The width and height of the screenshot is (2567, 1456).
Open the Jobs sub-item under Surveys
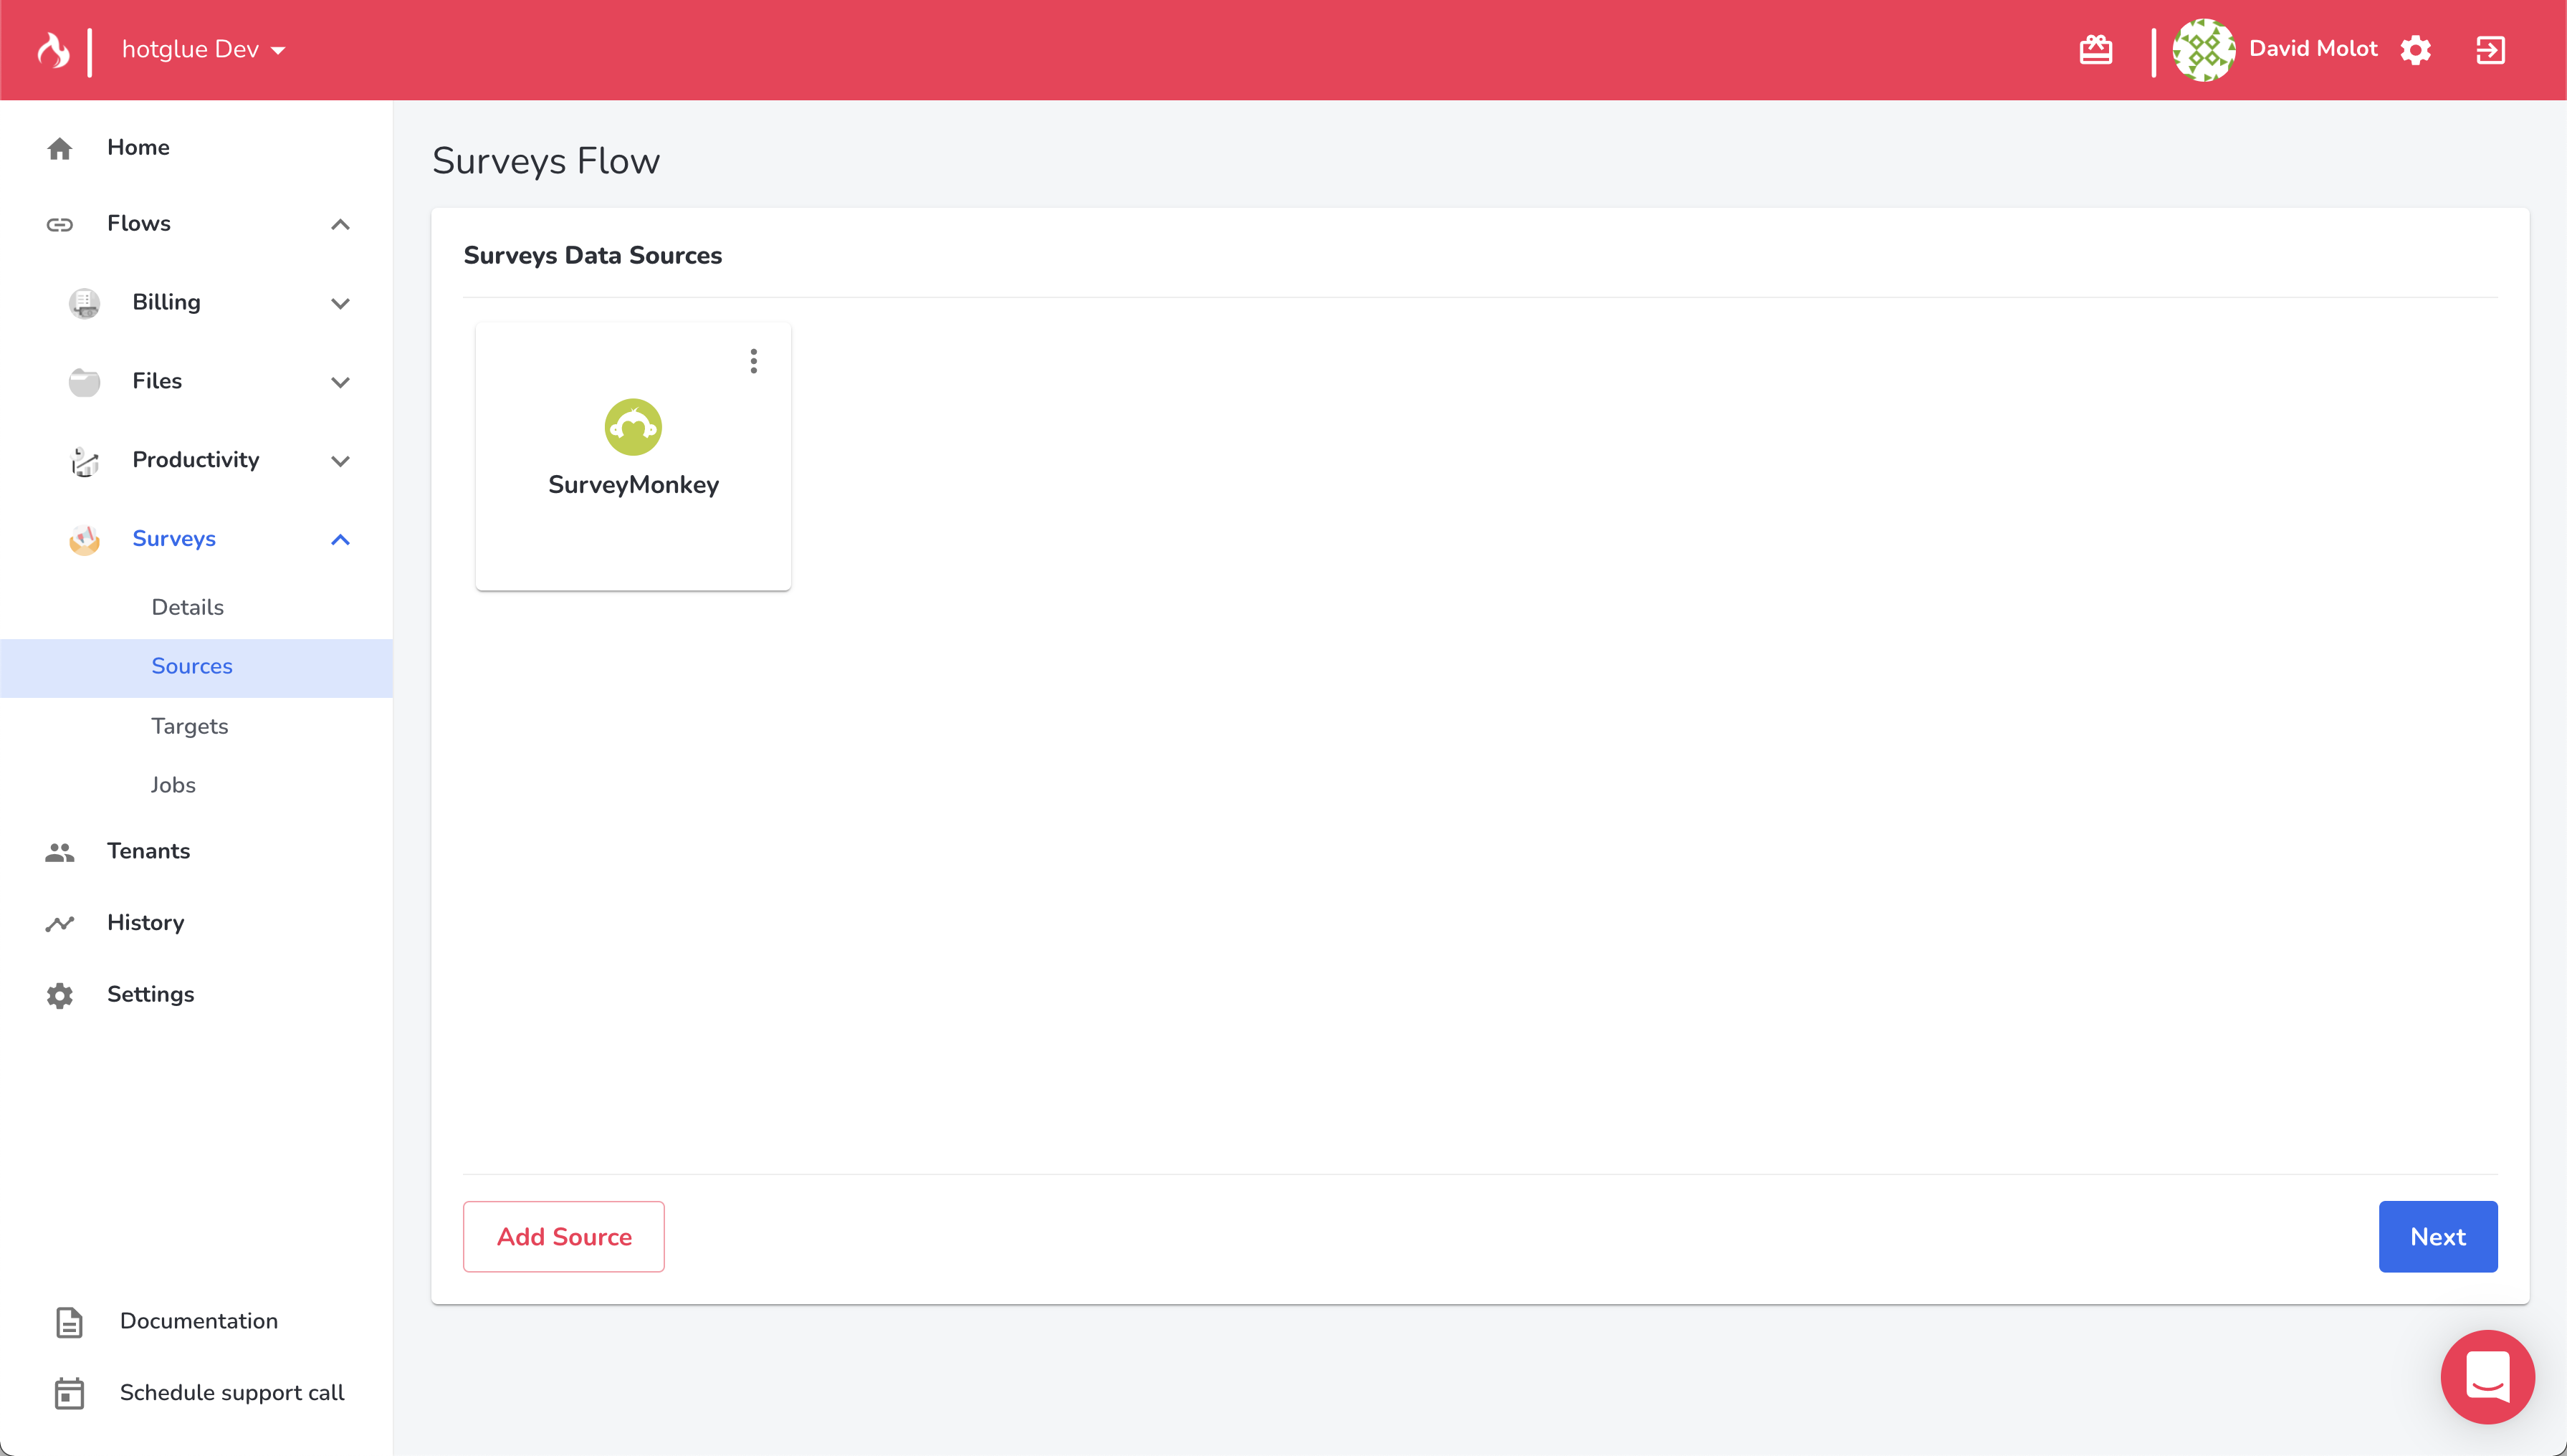173,785
